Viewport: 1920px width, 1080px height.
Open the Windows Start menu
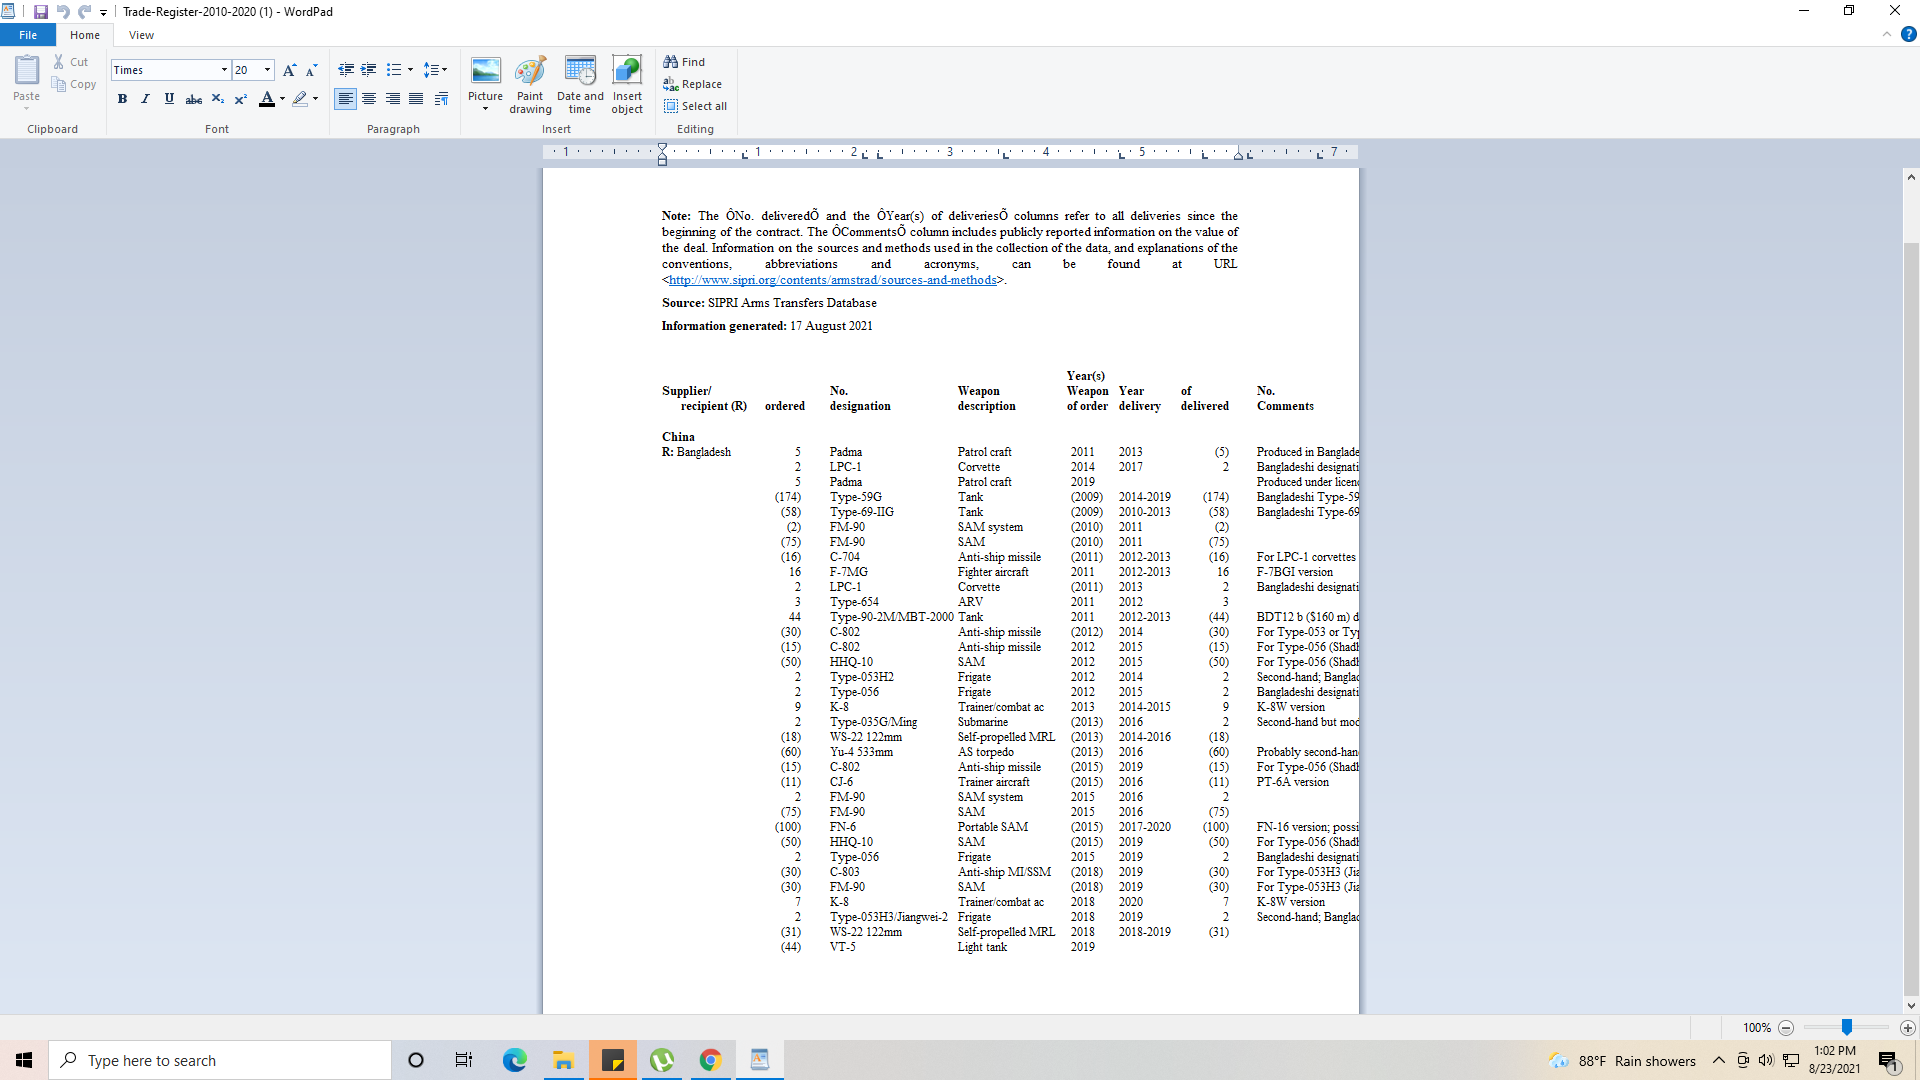(x=24, y=1060)
